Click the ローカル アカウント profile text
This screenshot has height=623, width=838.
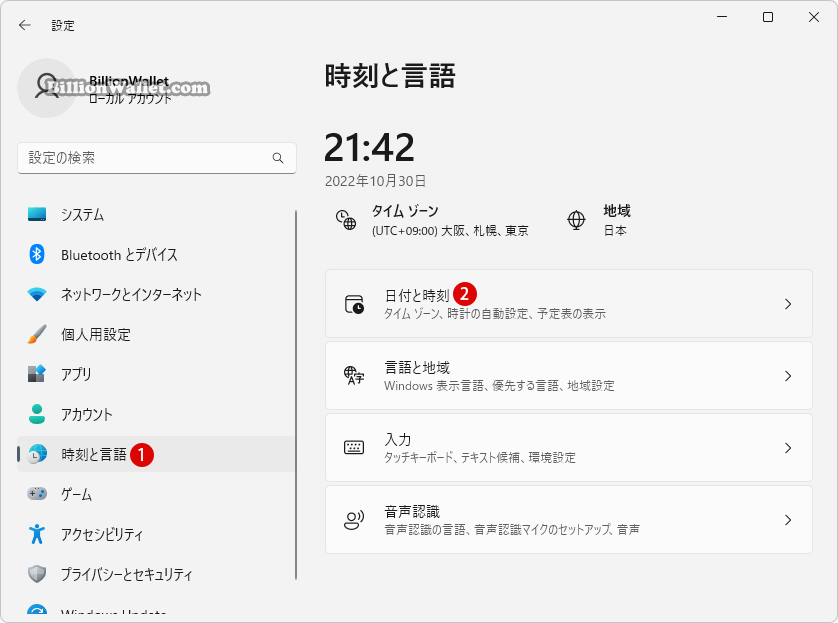tap(130, 99)
